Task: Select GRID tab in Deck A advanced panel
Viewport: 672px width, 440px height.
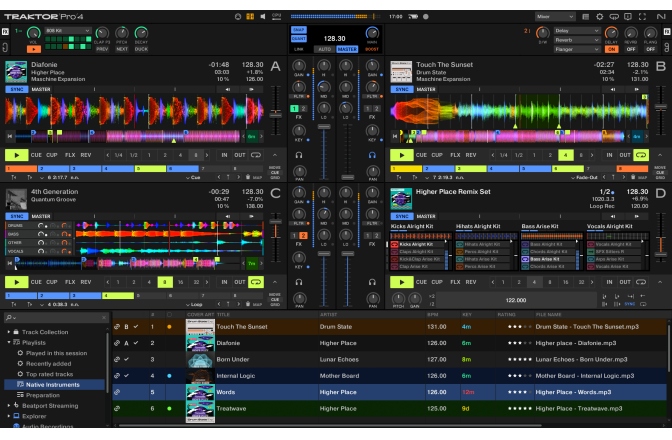Action: point(275,177)
